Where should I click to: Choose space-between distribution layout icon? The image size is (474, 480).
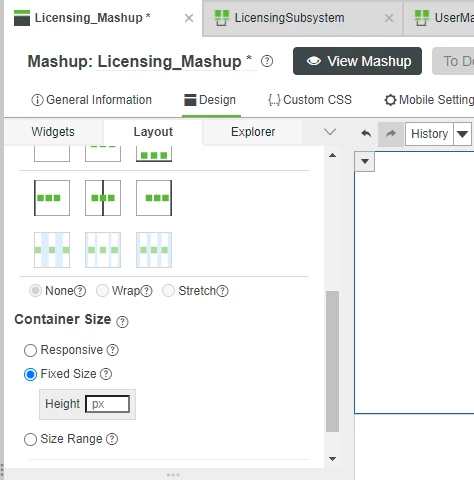pos(52,250)
